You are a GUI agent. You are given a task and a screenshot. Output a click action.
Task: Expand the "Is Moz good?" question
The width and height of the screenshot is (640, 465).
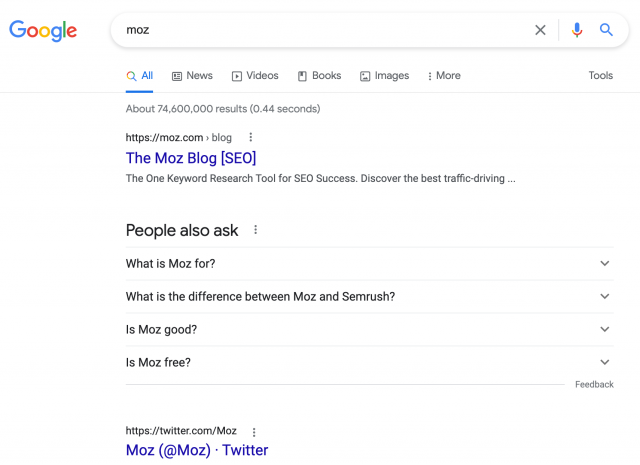point(369,329)
